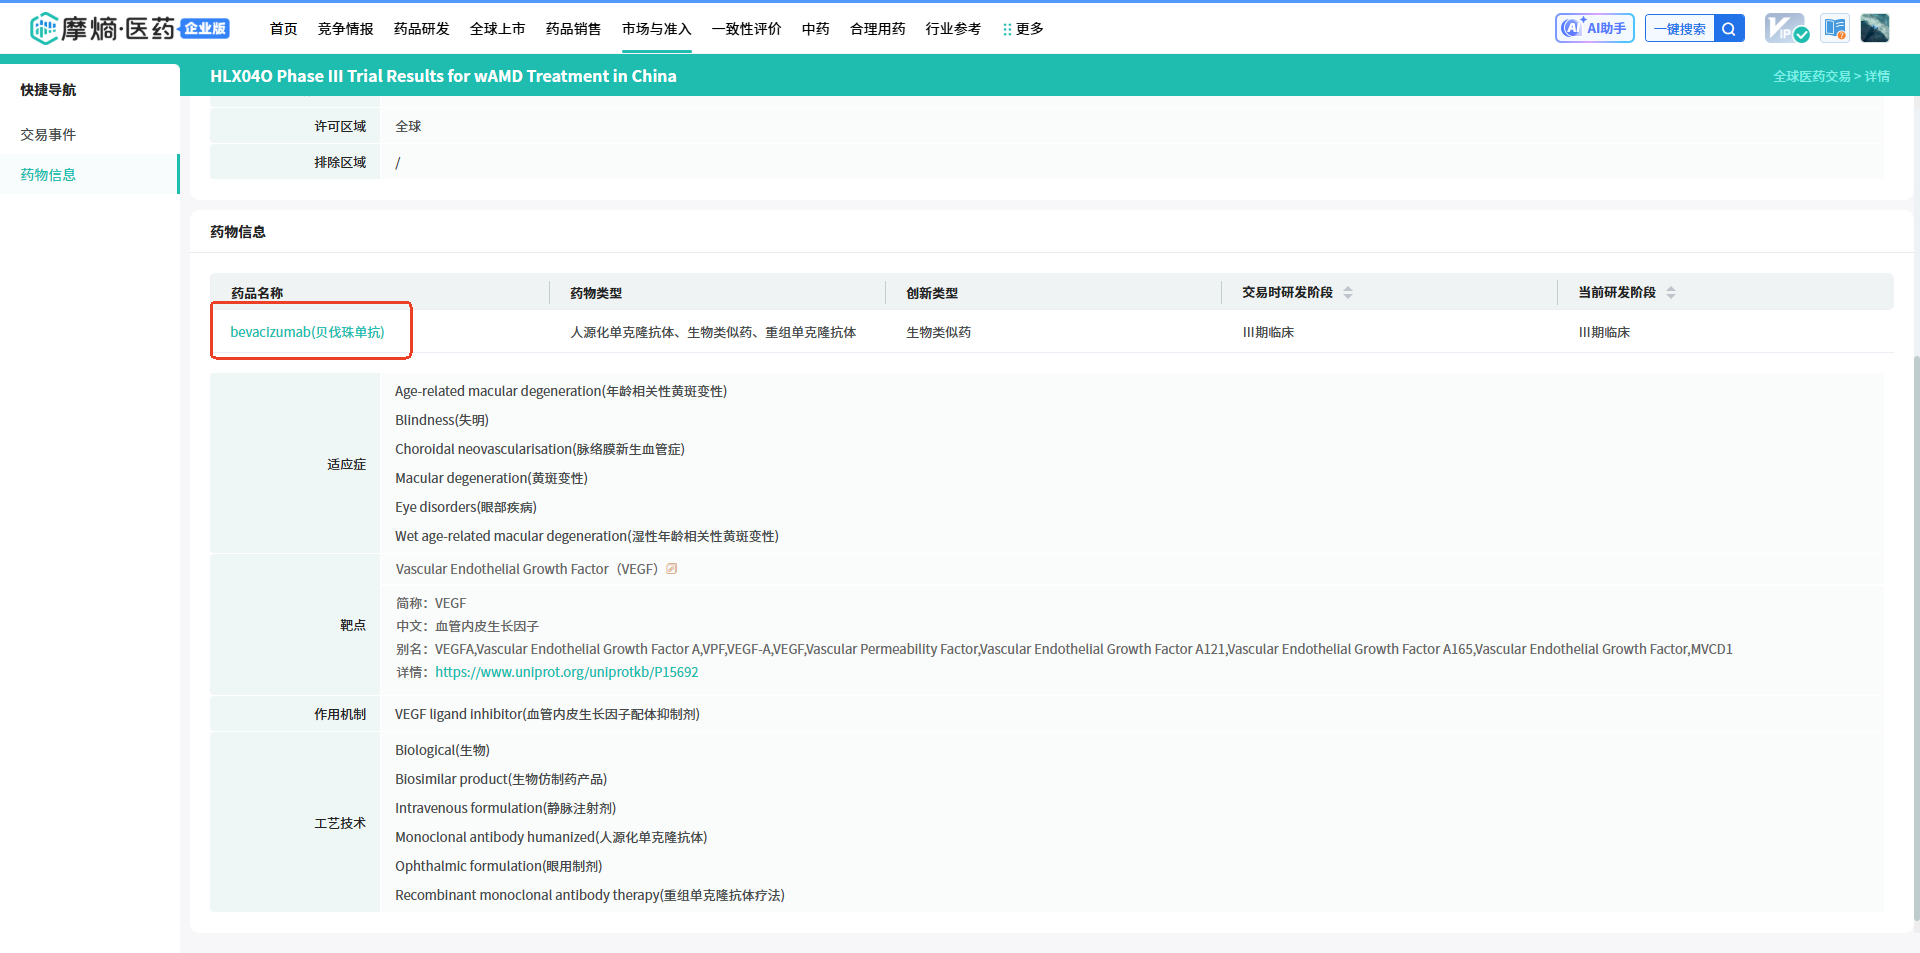The width and height of the screenshot is (1920, 953).
Task: Click the 许可区域 value 全球
Action: [408, 126]
